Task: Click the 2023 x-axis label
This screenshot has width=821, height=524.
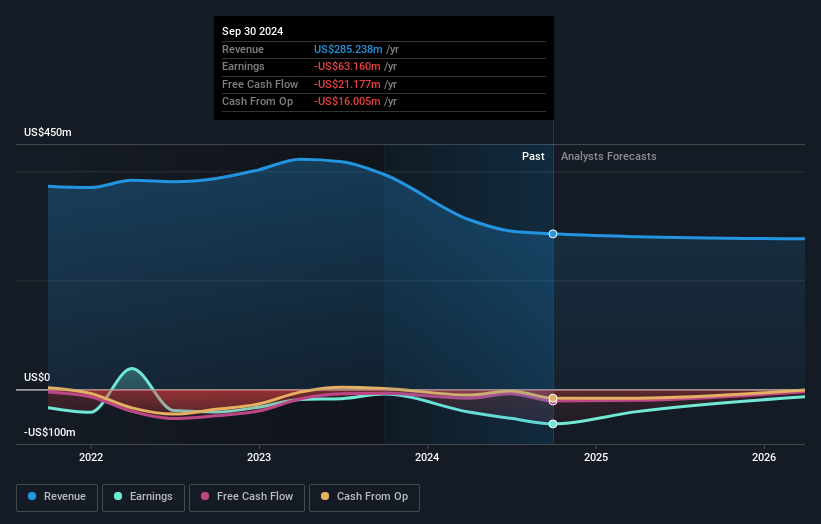Action: 259,458
